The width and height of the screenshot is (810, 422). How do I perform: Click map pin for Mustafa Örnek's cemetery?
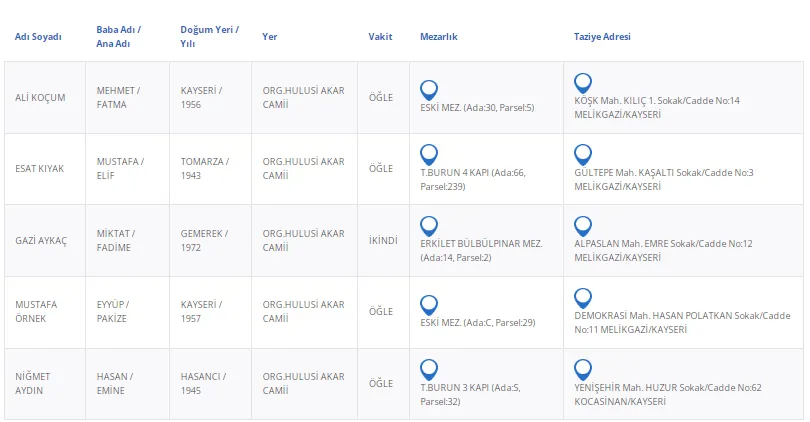click(429, 304)
